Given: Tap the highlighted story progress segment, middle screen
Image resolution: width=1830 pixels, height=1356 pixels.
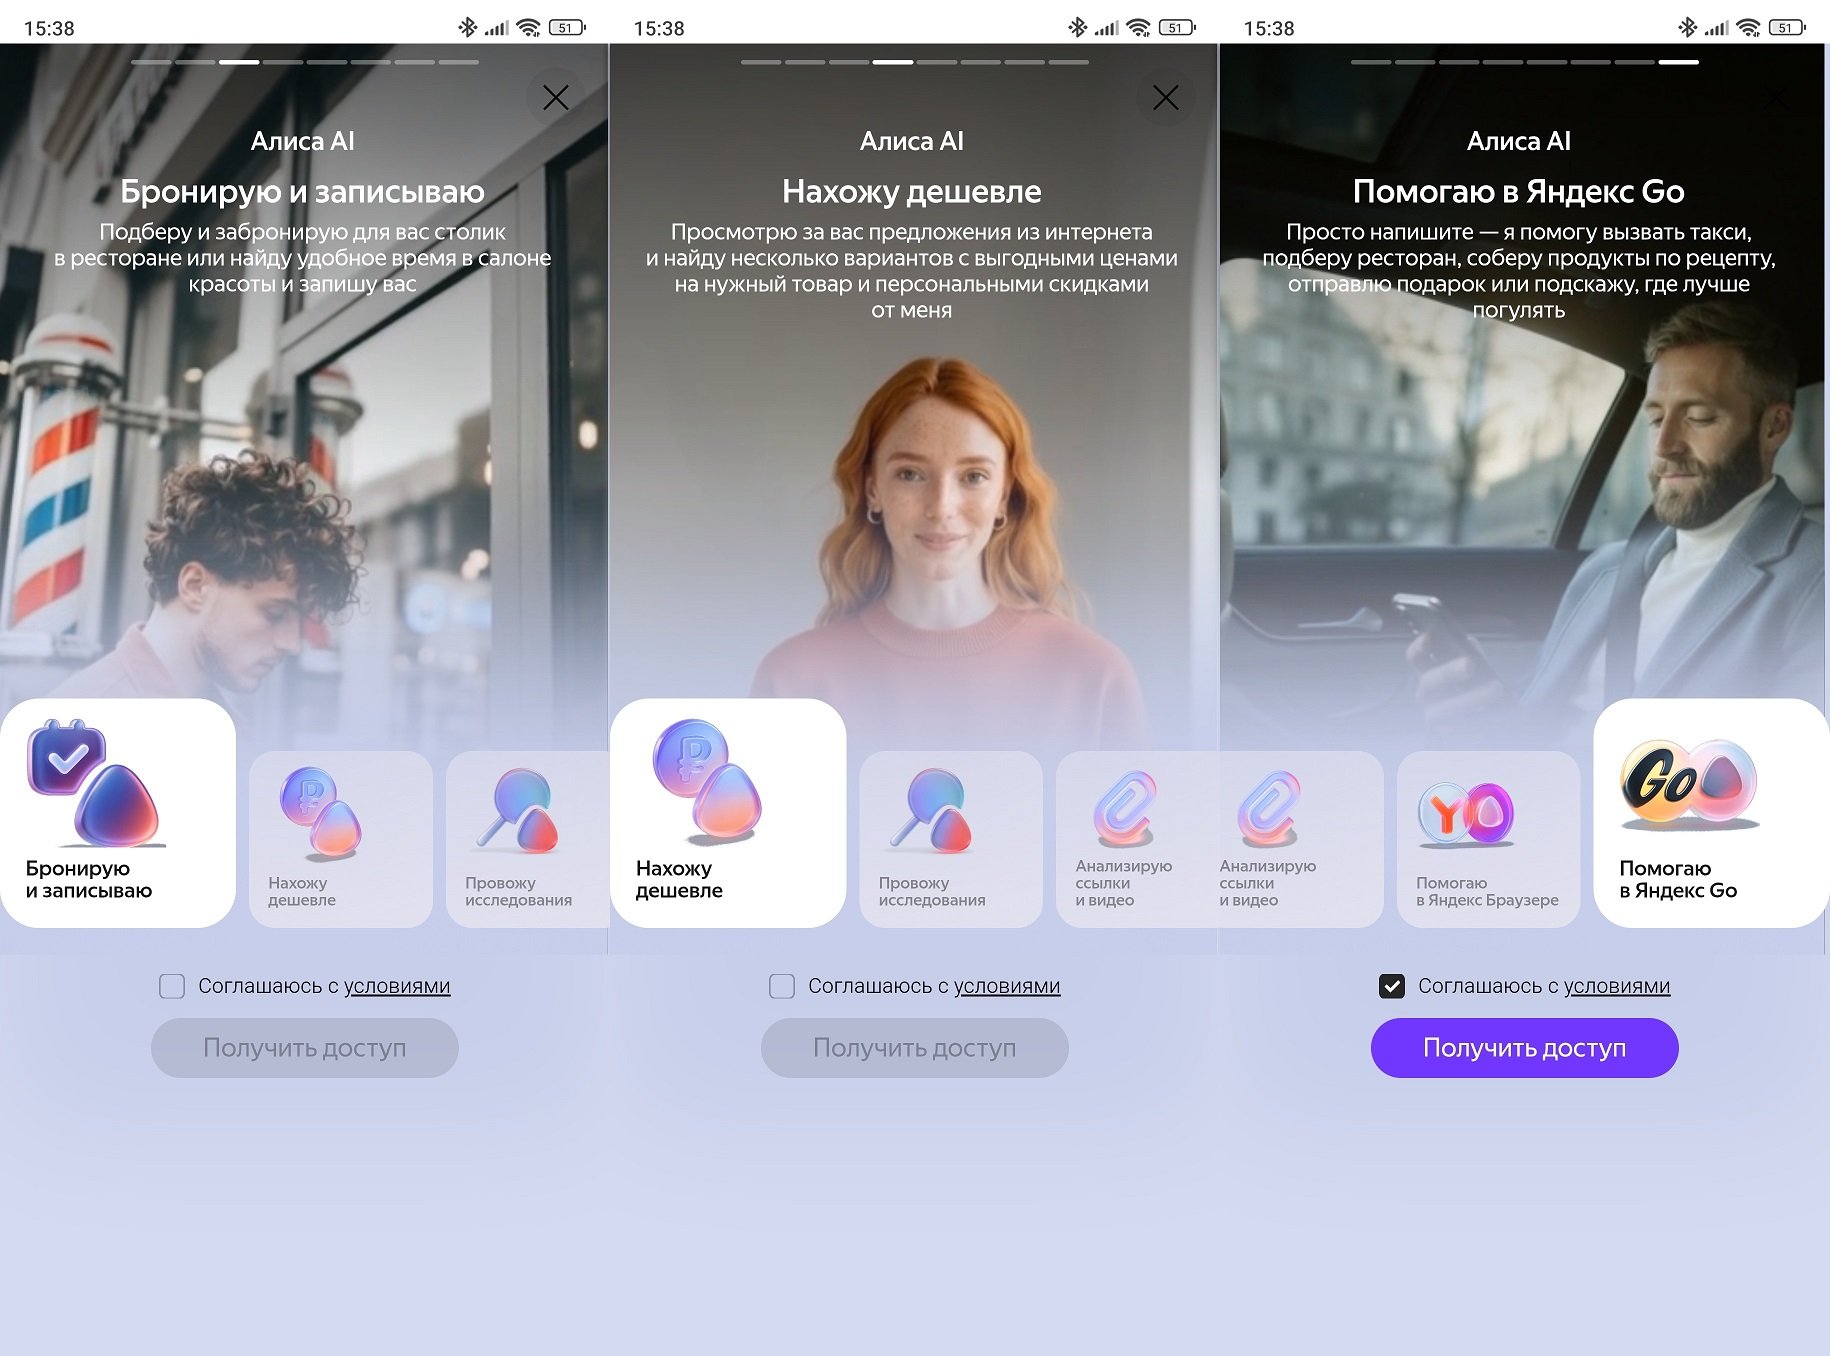Looking at the screenshot, I should 893,62.
